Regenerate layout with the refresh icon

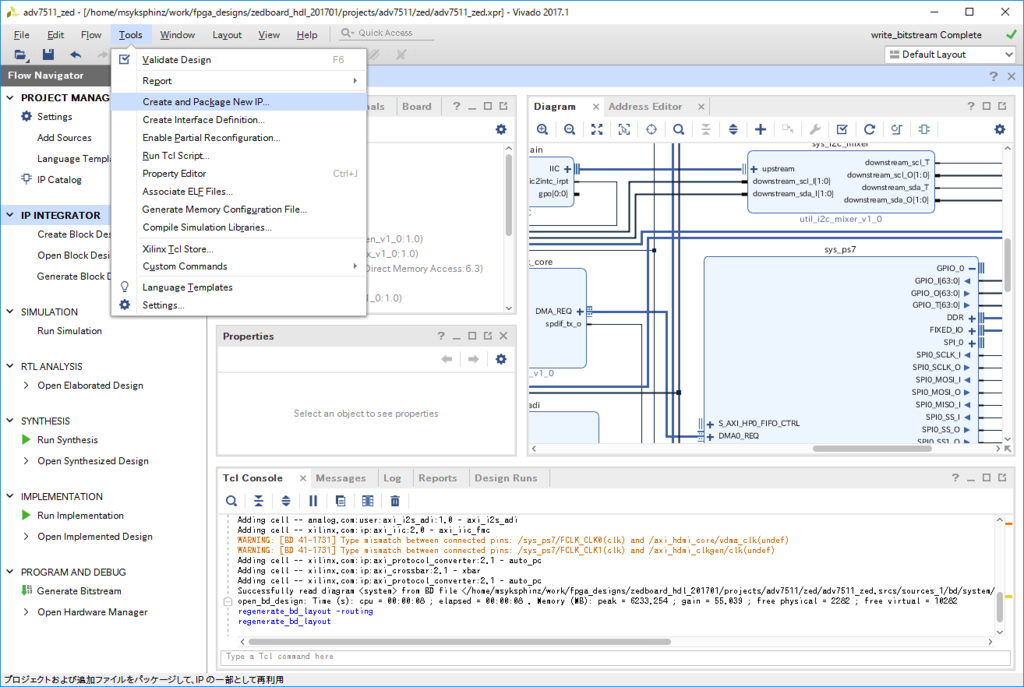(x=869, y=129)
